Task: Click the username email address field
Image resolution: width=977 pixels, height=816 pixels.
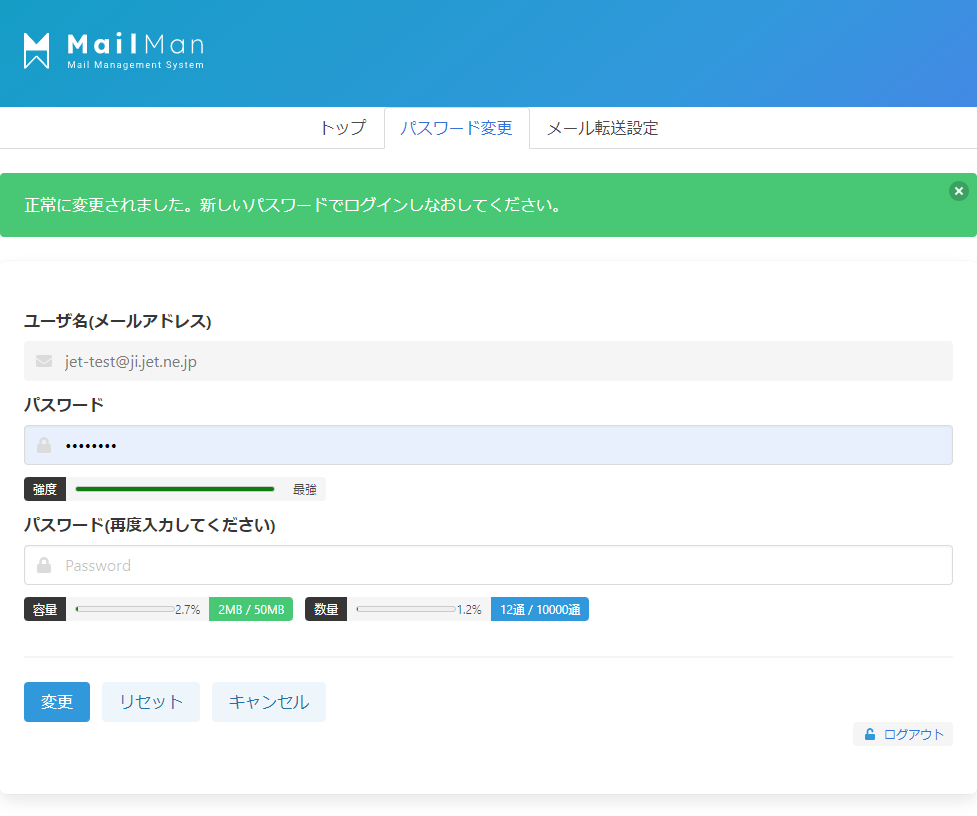Action: coord(500,361)
